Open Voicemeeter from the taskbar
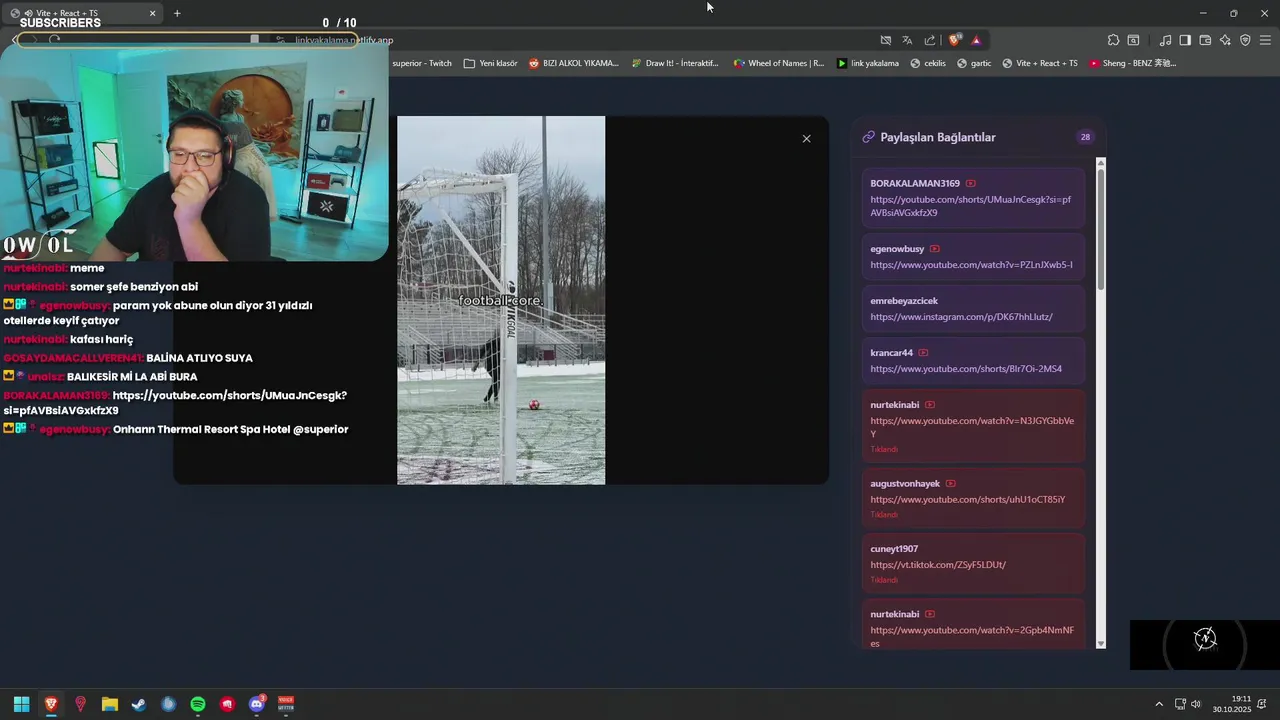 tap(286, 704)
